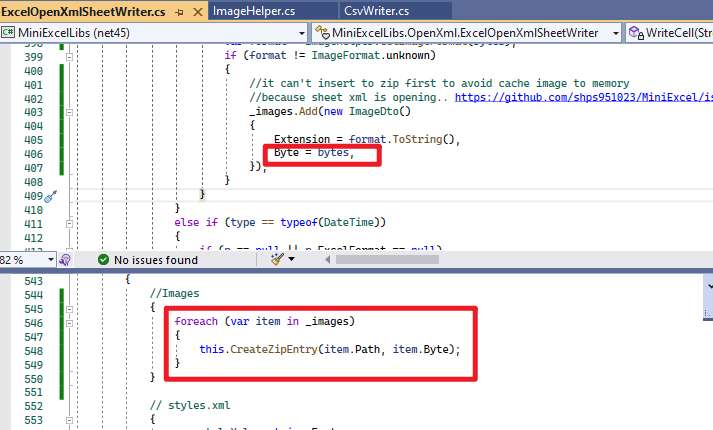Switch to the ImageHelper.cs tab
This screenshot has width=713, height=430.
(x=254, y=11)
